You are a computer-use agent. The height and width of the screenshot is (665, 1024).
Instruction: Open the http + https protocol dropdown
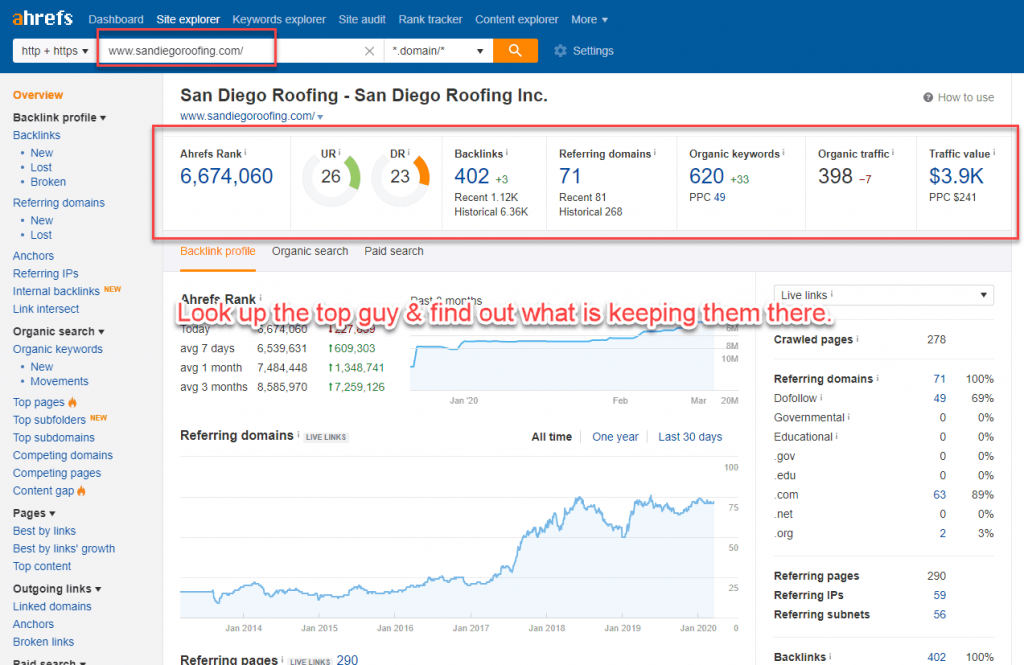tap(53, 51)
